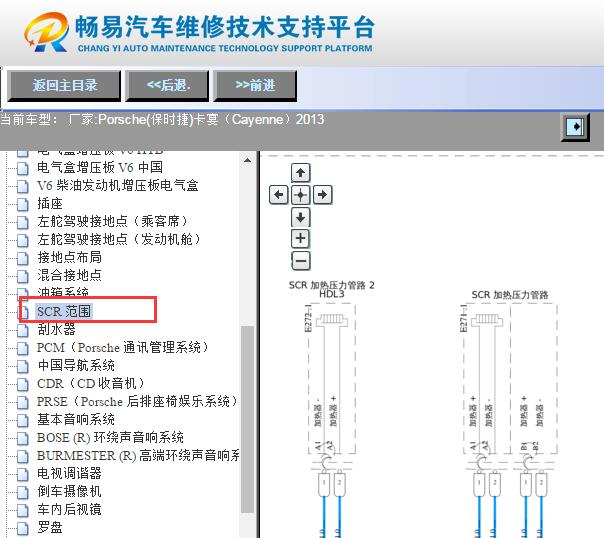Screen dimensions: 604x538
Task: Select the 罗盘 tree item
Action: point(50,528)
